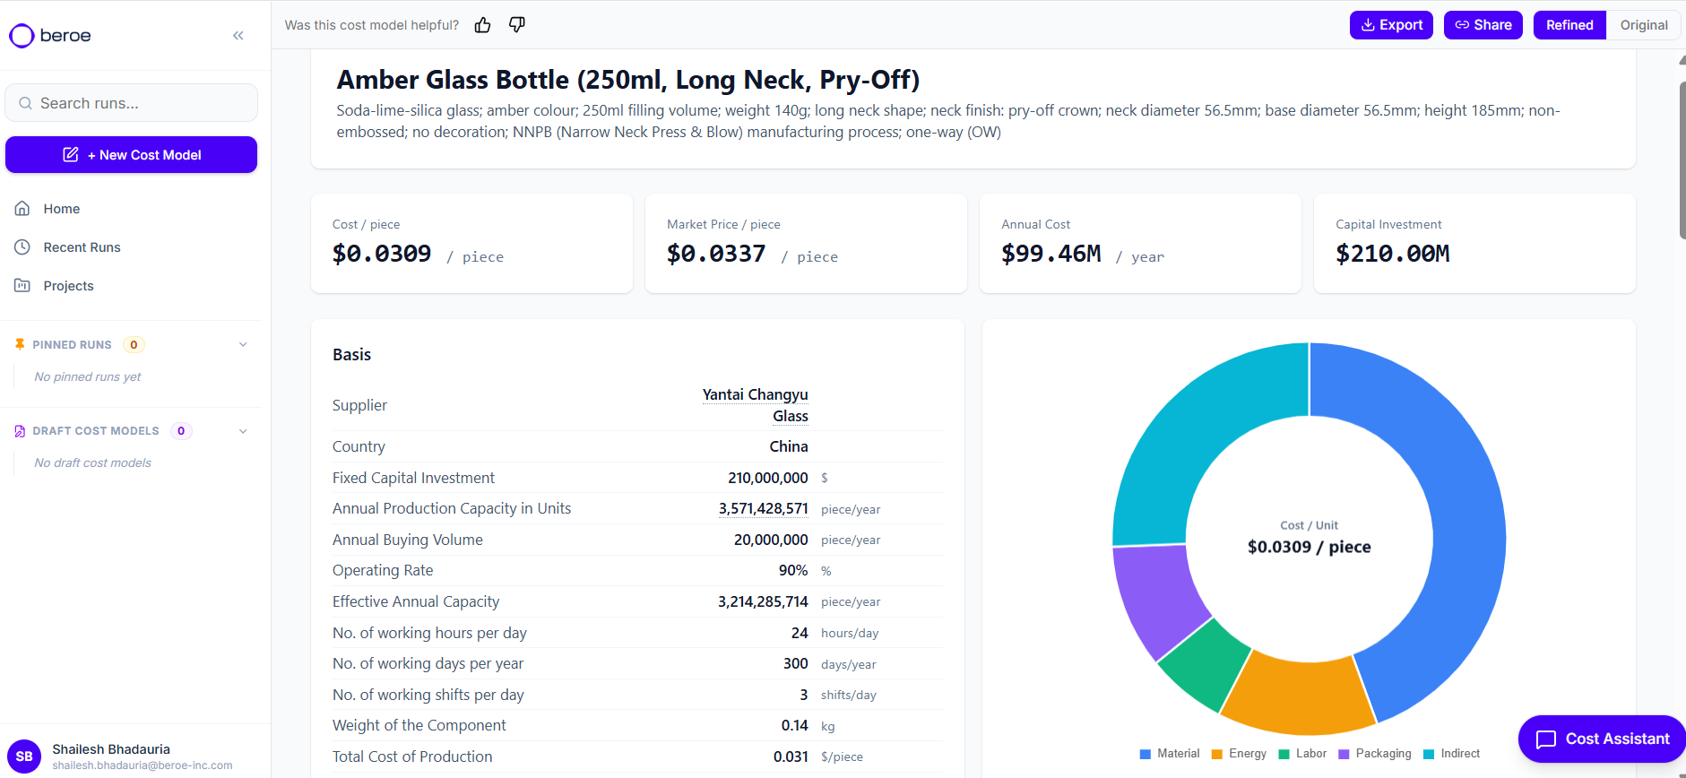Click the Effective Annual Capacity value 3,214,285,714
1686x778 pixels.
click(x=763, y=602)
